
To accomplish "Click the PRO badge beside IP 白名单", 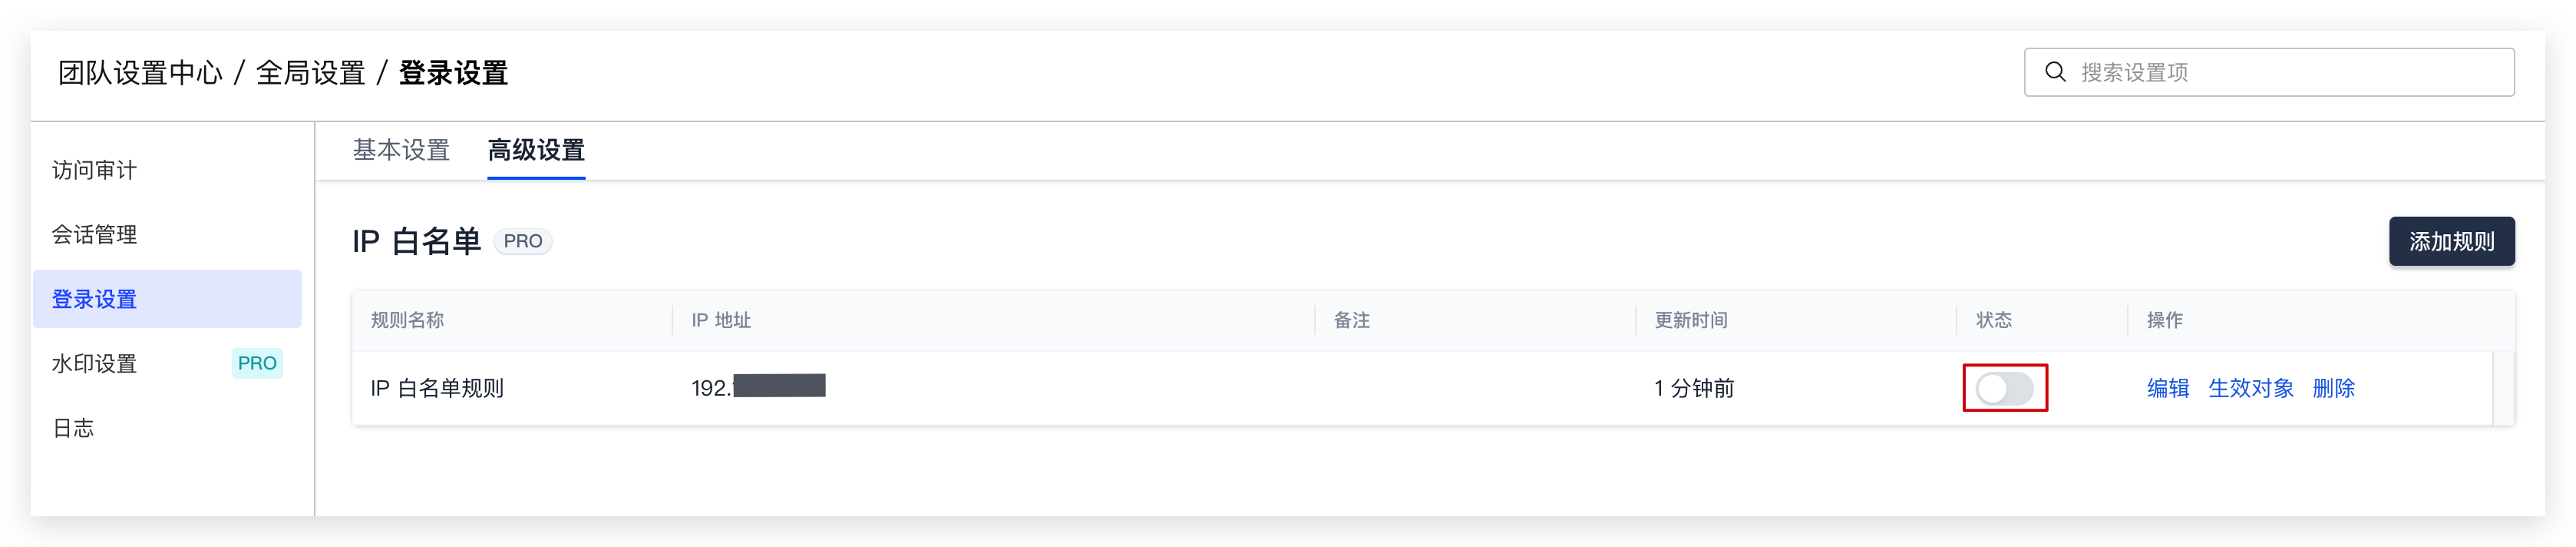I will pos(522,241).
